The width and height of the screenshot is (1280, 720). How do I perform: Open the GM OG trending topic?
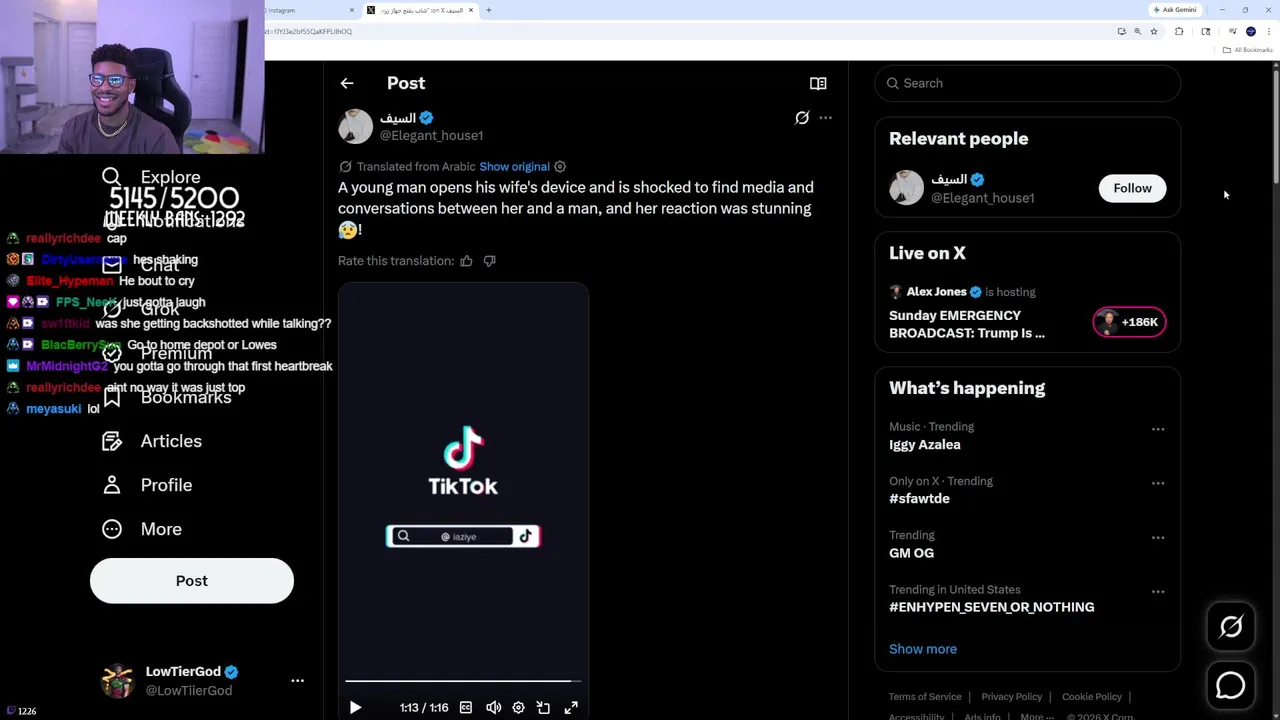(911, 553)
